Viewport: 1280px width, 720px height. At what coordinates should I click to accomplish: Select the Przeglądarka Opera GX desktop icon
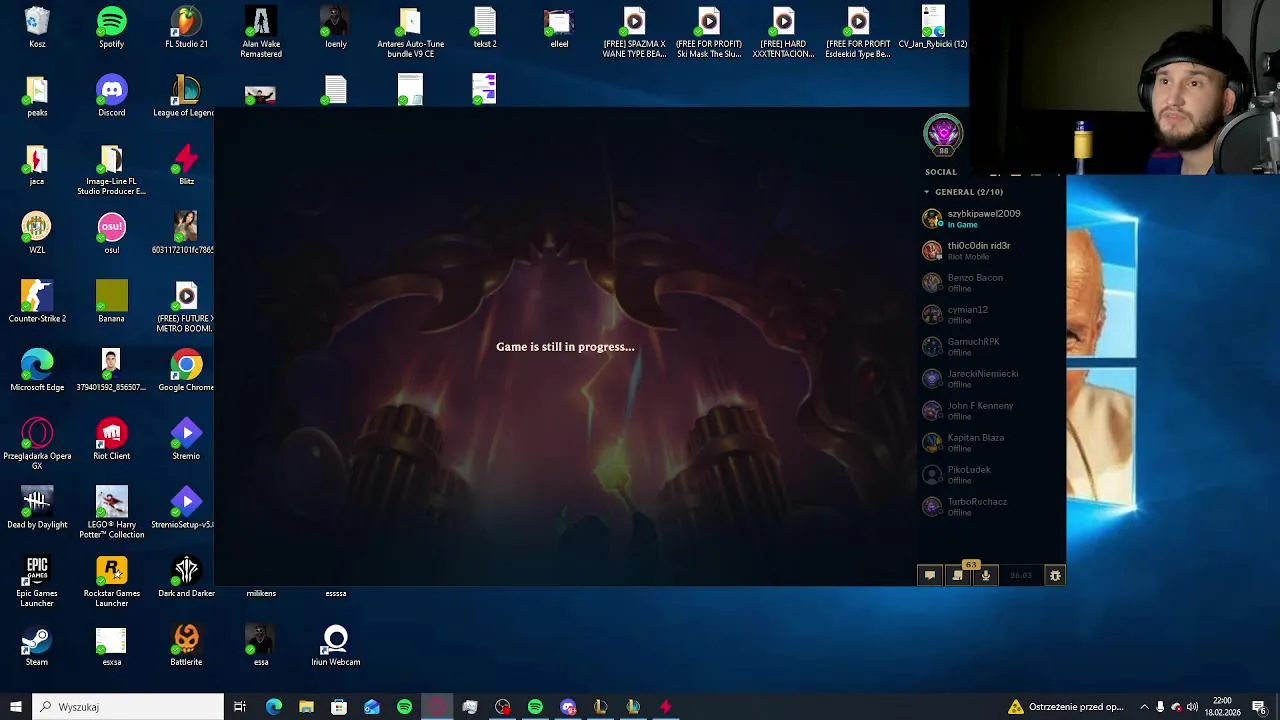37,444
